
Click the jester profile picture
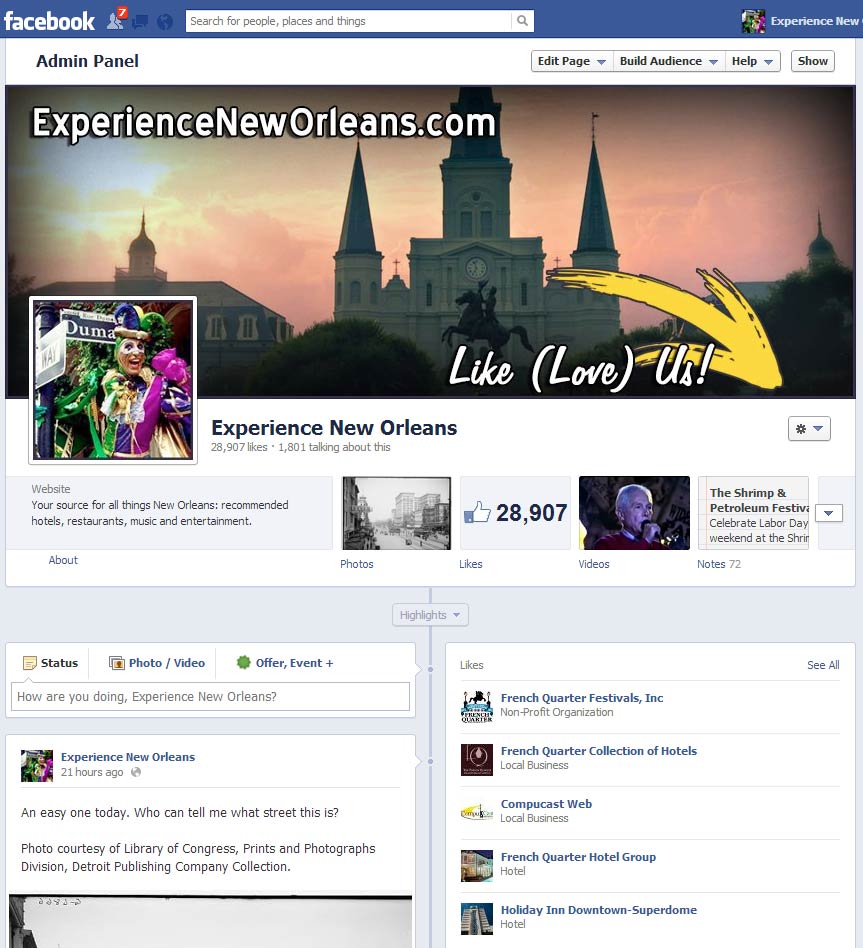click(x=113, y=380)
